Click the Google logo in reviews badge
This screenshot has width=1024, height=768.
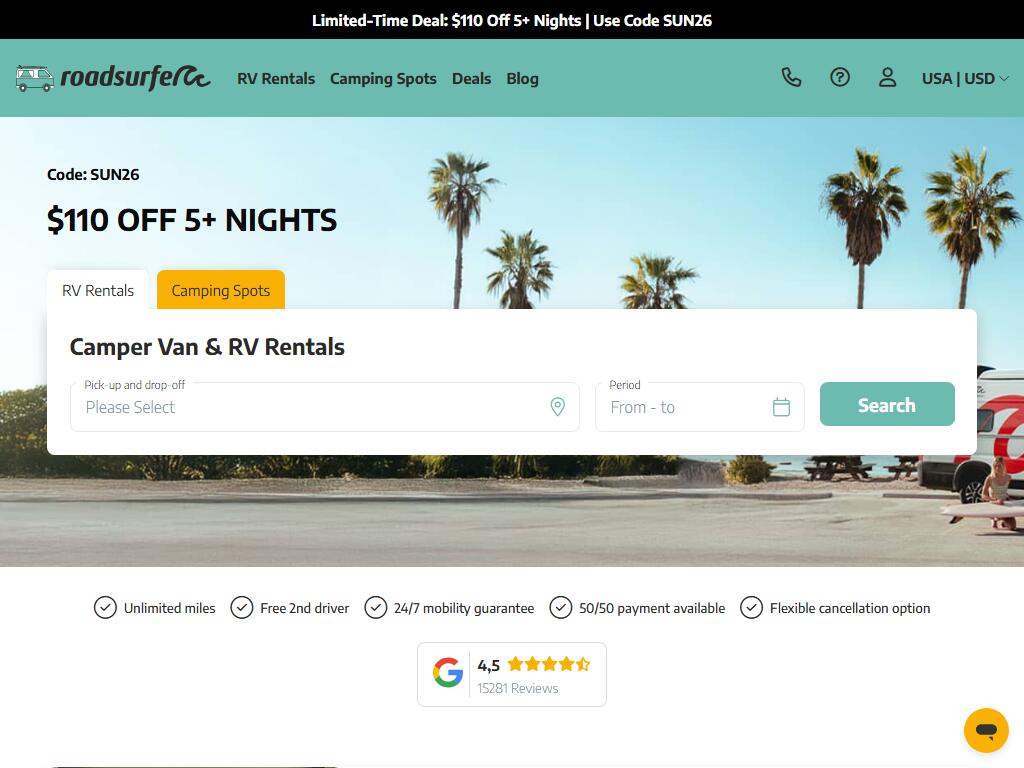448,673
